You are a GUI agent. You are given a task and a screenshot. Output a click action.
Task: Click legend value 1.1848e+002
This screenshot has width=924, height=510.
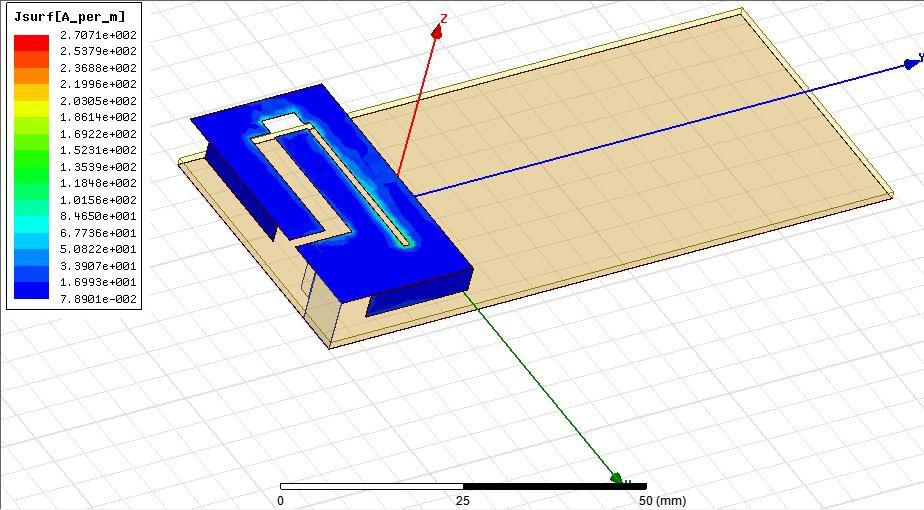point(98,183)
